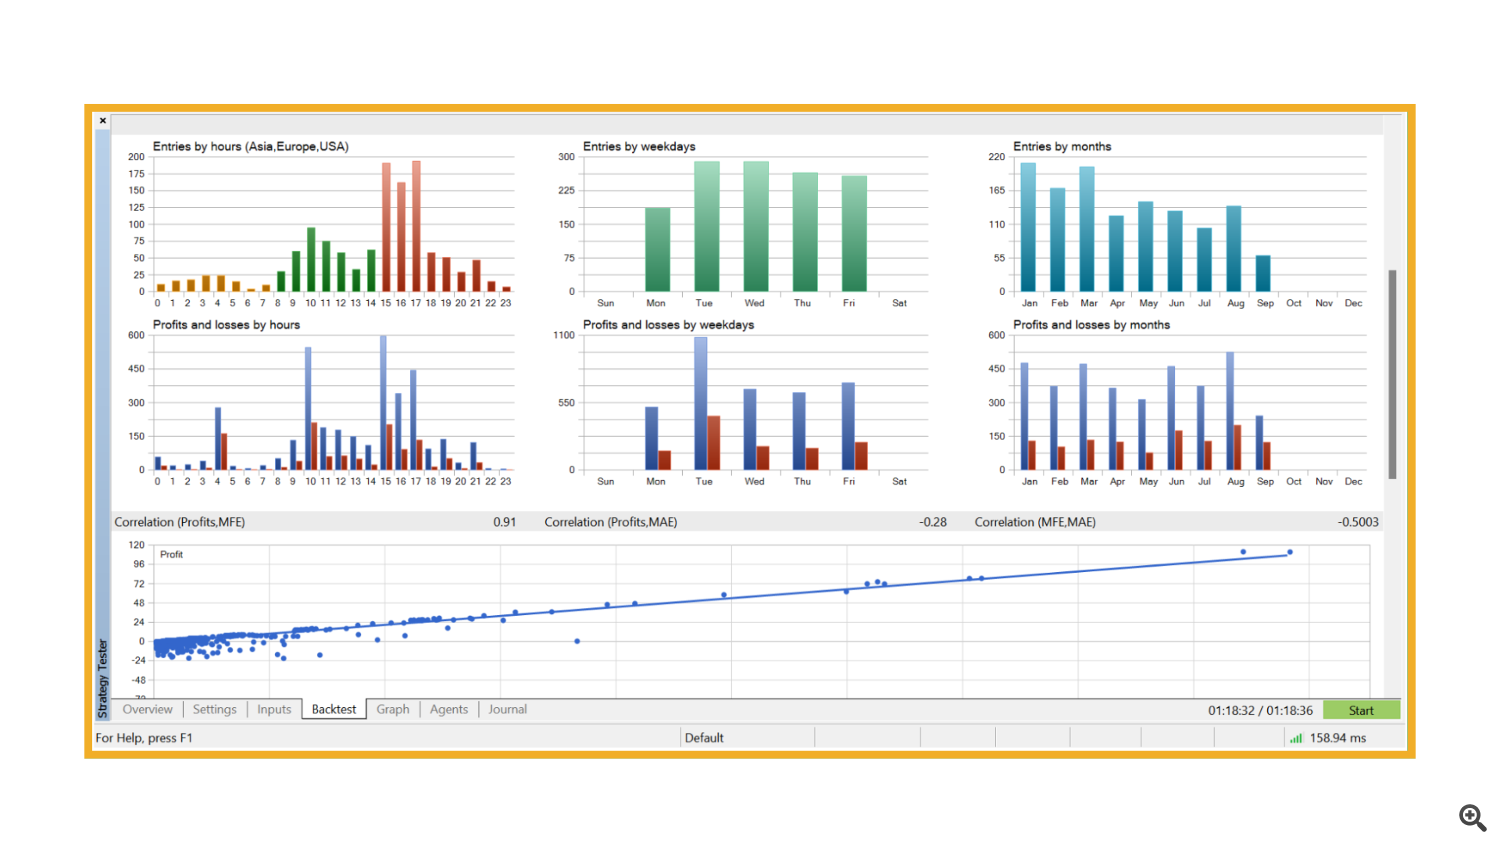Switch to the Settings tab
The image size is (1500, 844).
coord(214,709)
